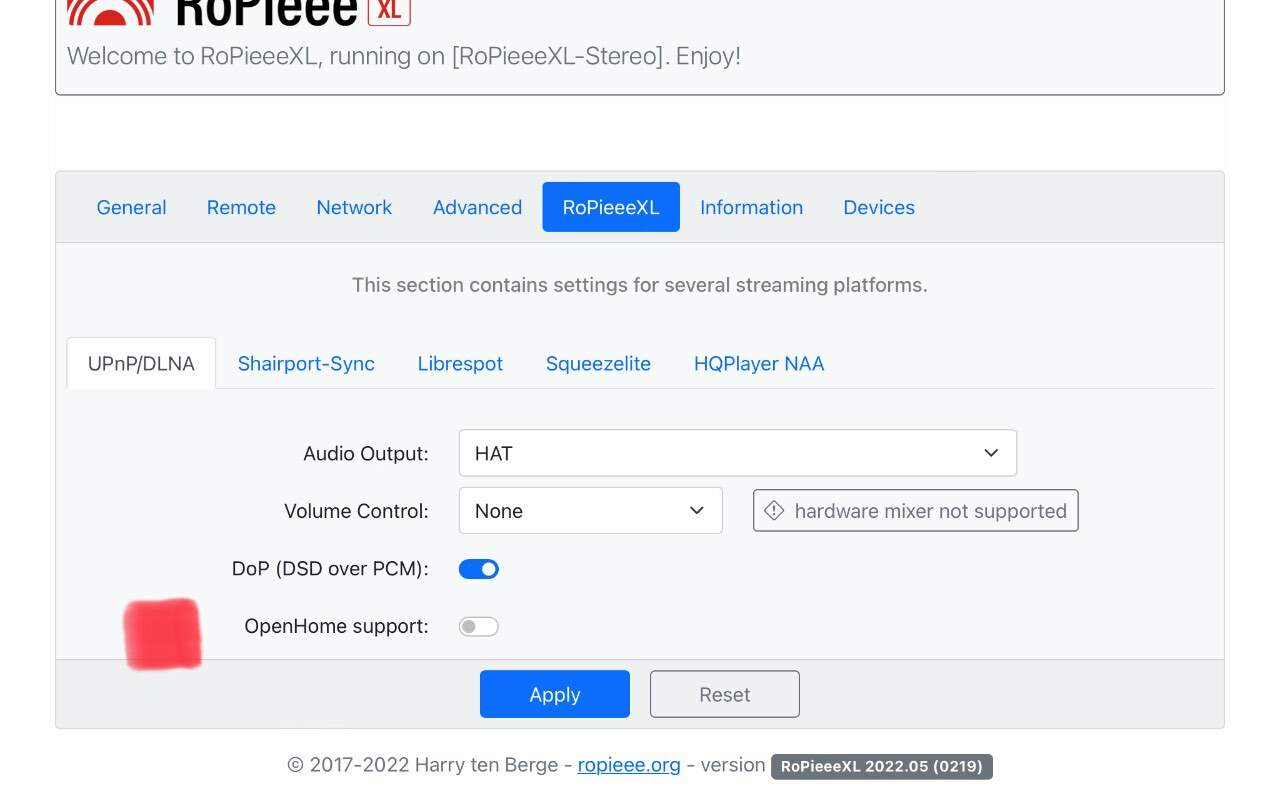The height and width of the screenshot is (799, 1280).
Task: Select the Shairport-Sync sub-tab
Action: (x=306, y=364)
